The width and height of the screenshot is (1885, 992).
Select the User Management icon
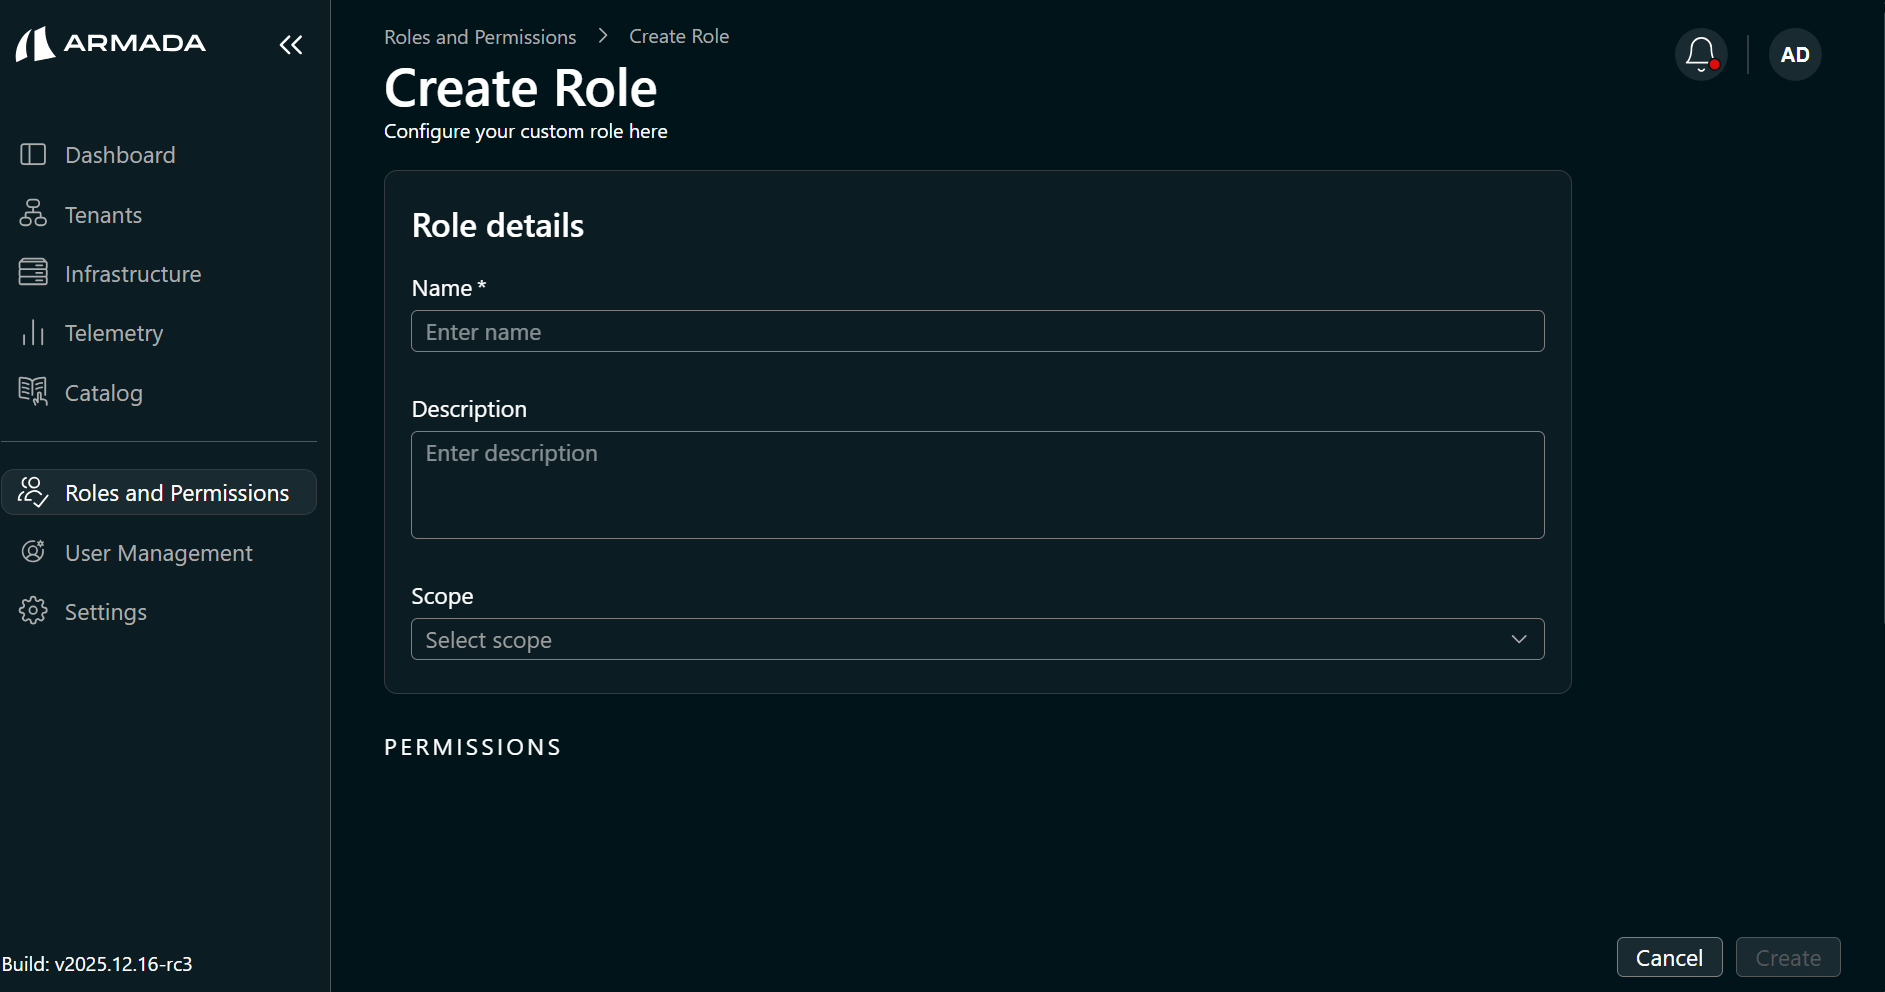click(33, 551)
